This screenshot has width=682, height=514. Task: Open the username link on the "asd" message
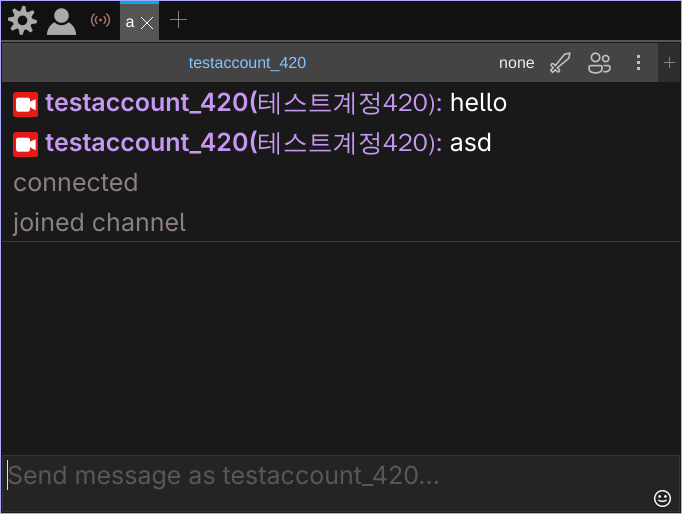146,143
